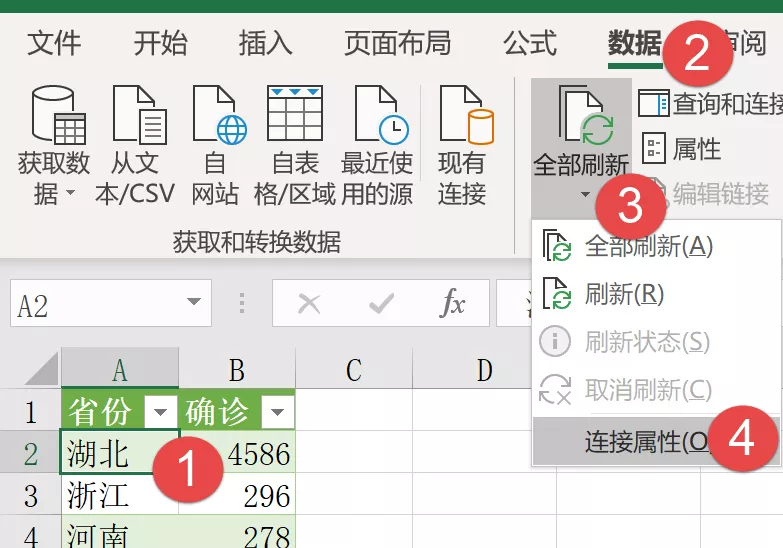The image size is (783, 548).
Task: Select row 1 header
Action: pos(30,412)
